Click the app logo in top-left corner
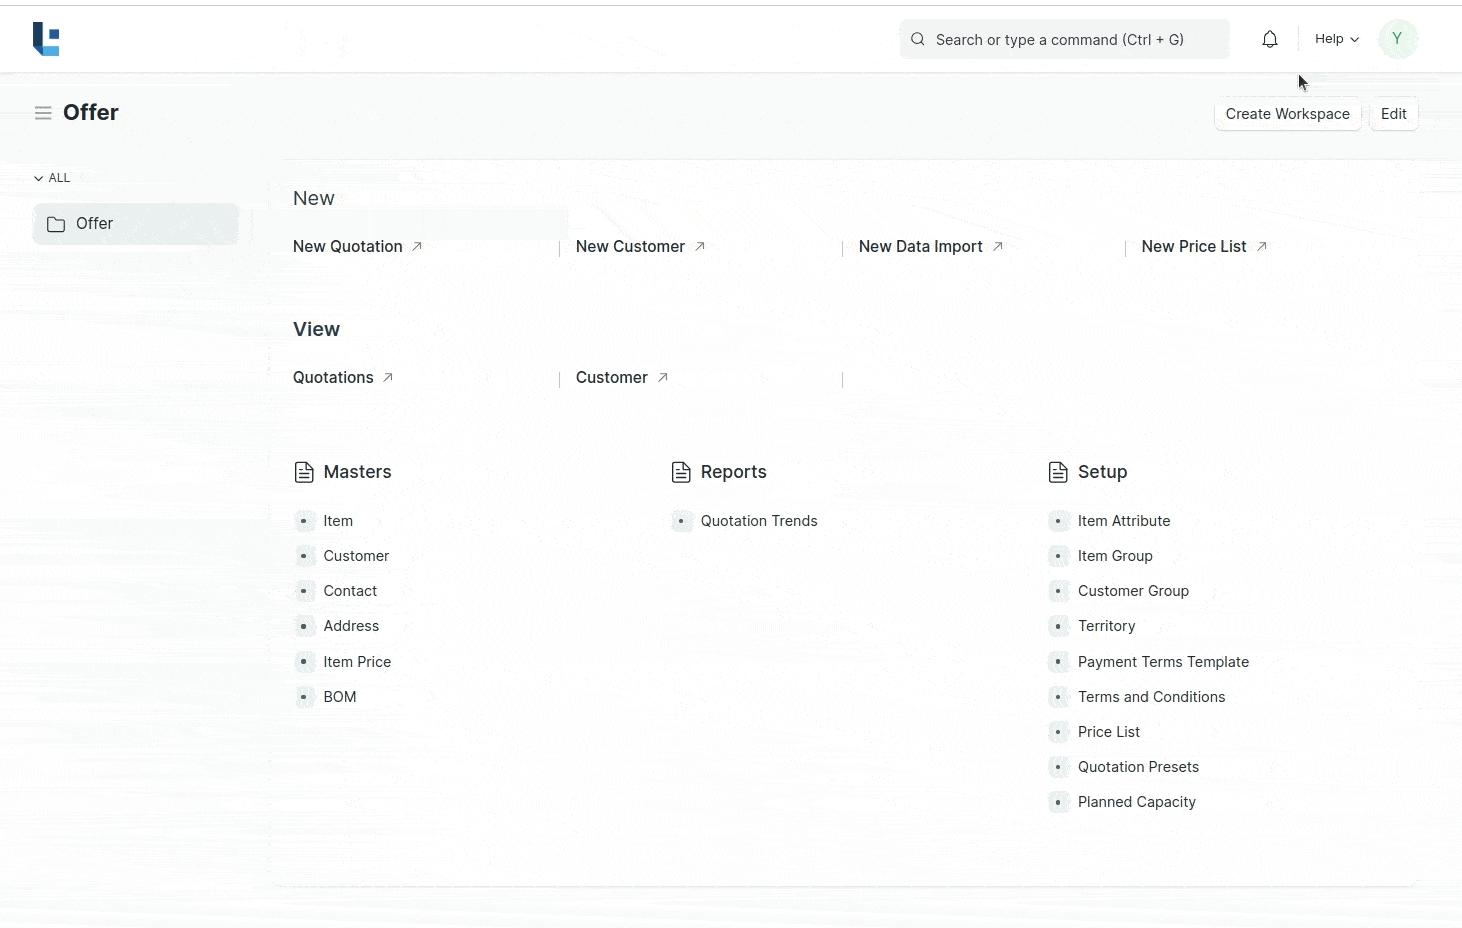 pos(46,39)
